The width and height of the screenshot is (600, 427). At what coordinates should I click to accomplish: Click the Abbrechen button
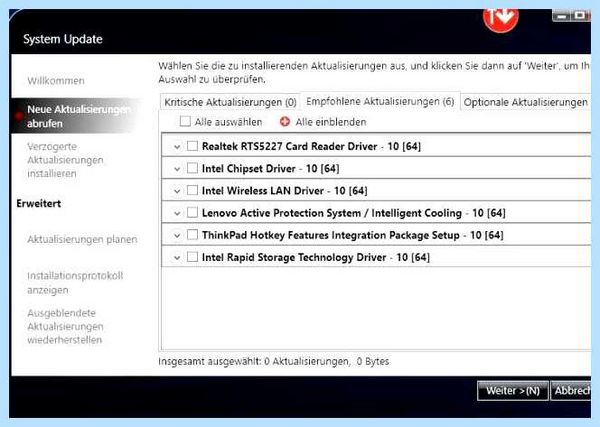(571, 391)
